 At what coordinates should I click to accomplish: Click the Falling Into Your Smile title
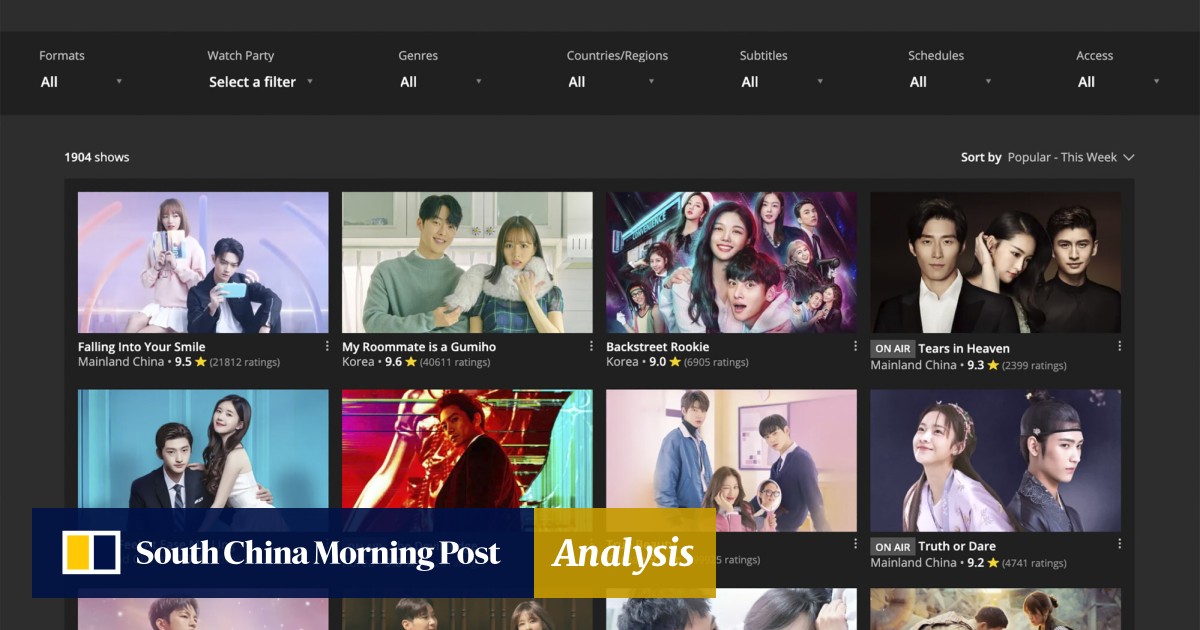tap(141, 347)
